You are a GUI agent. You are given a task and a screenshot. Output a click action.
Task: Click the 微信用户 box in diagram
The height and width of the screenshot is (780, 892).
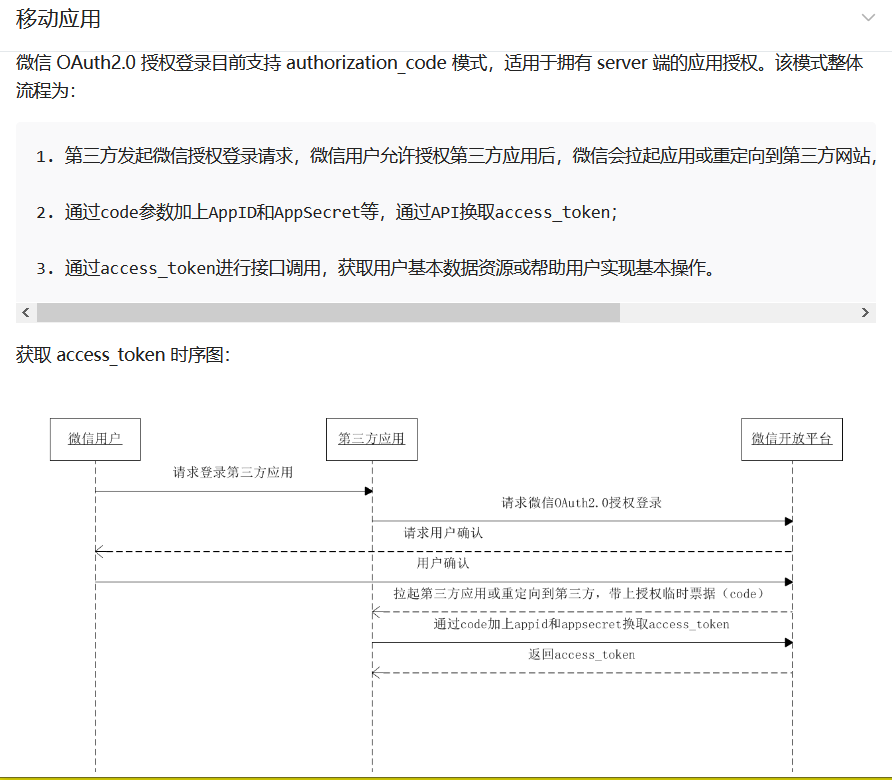pyautogui.click(x=95, y=439)
